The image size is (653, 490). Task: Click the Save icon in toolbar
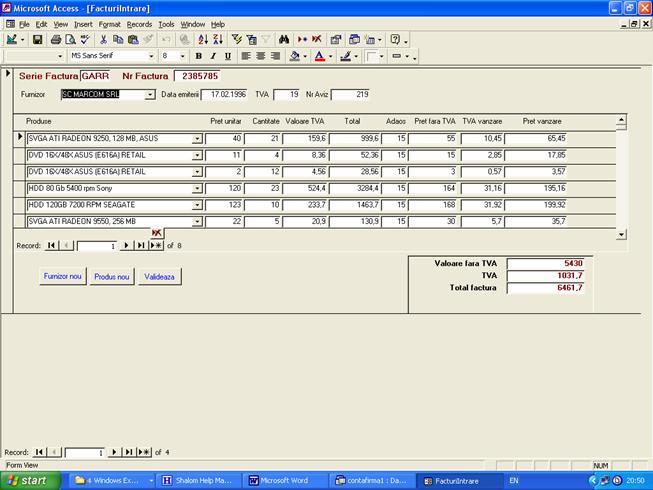point(37,40)
